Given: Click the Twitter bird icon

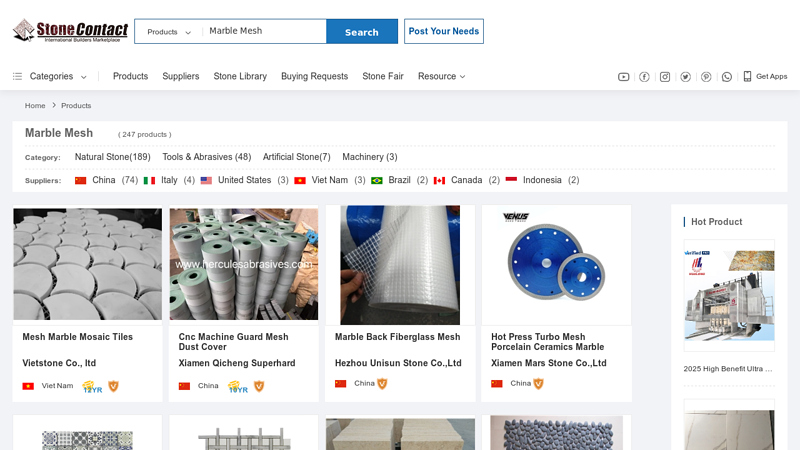Looking at the screenshot, I should coord(685,77).
